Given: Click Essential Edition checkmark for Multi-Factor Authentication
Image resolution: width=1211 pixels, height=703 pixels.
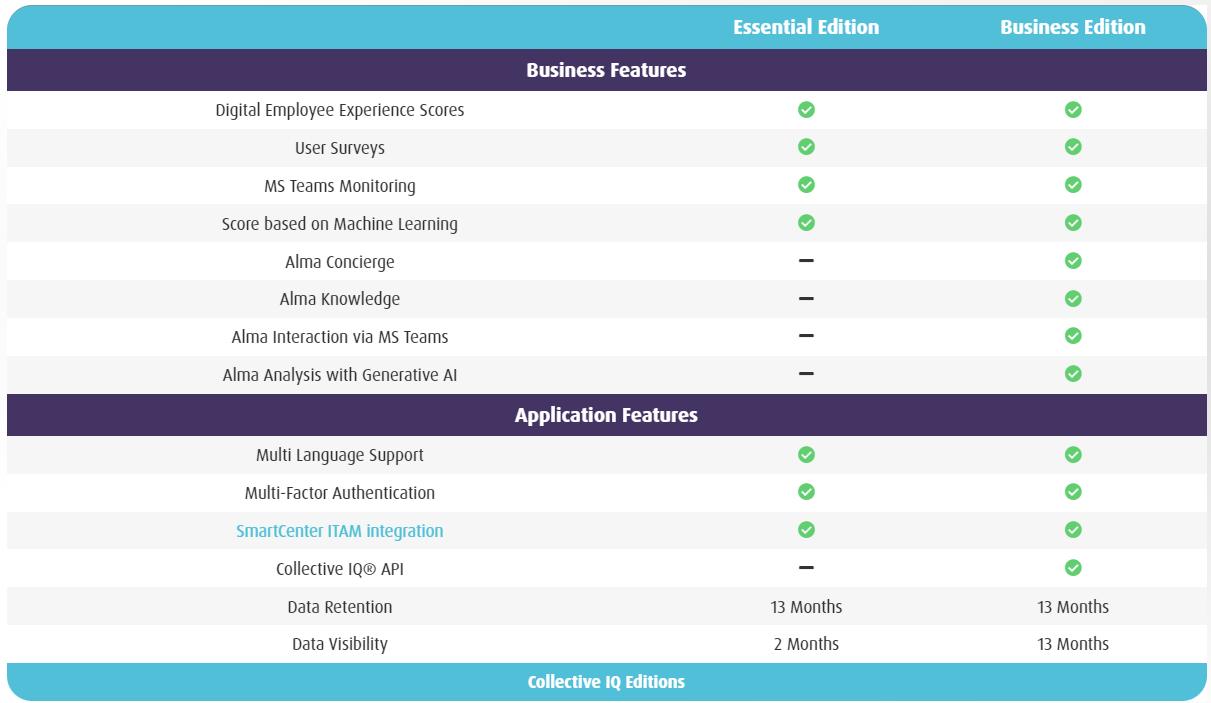Looking at the screenshot, I should pos(806,492).
